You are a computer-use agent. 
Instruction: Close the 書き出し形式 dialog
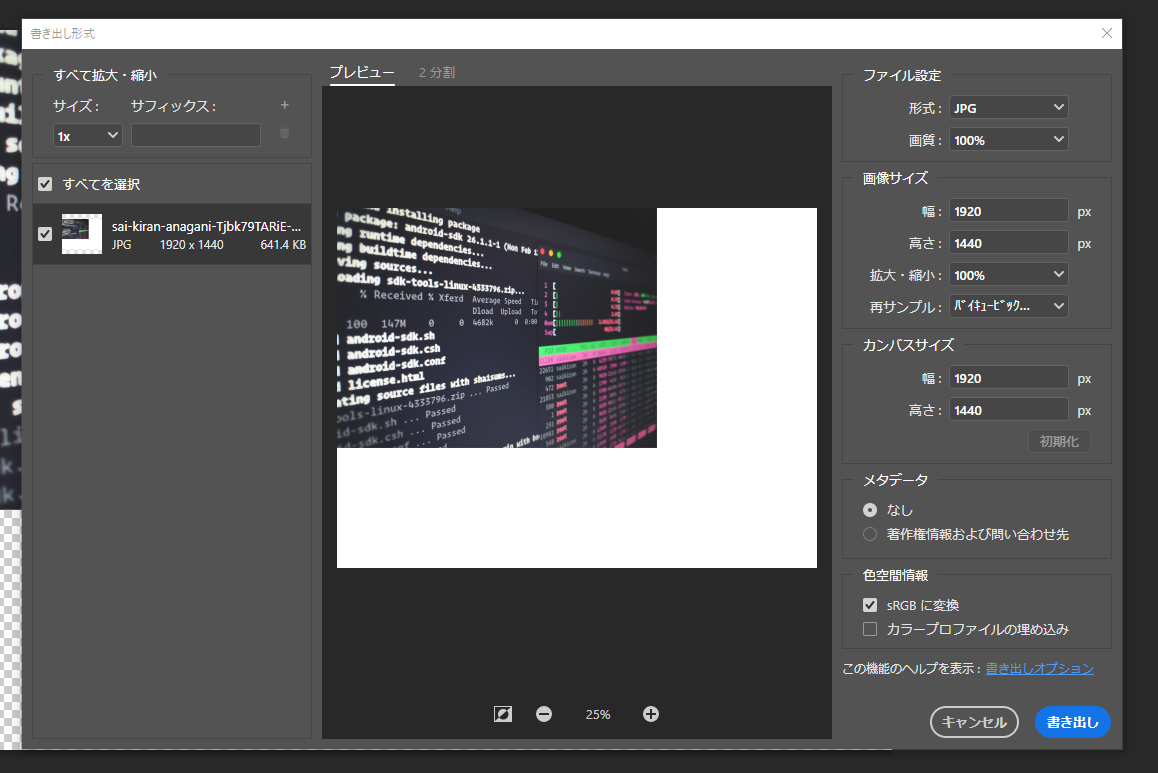(1106, 33)
